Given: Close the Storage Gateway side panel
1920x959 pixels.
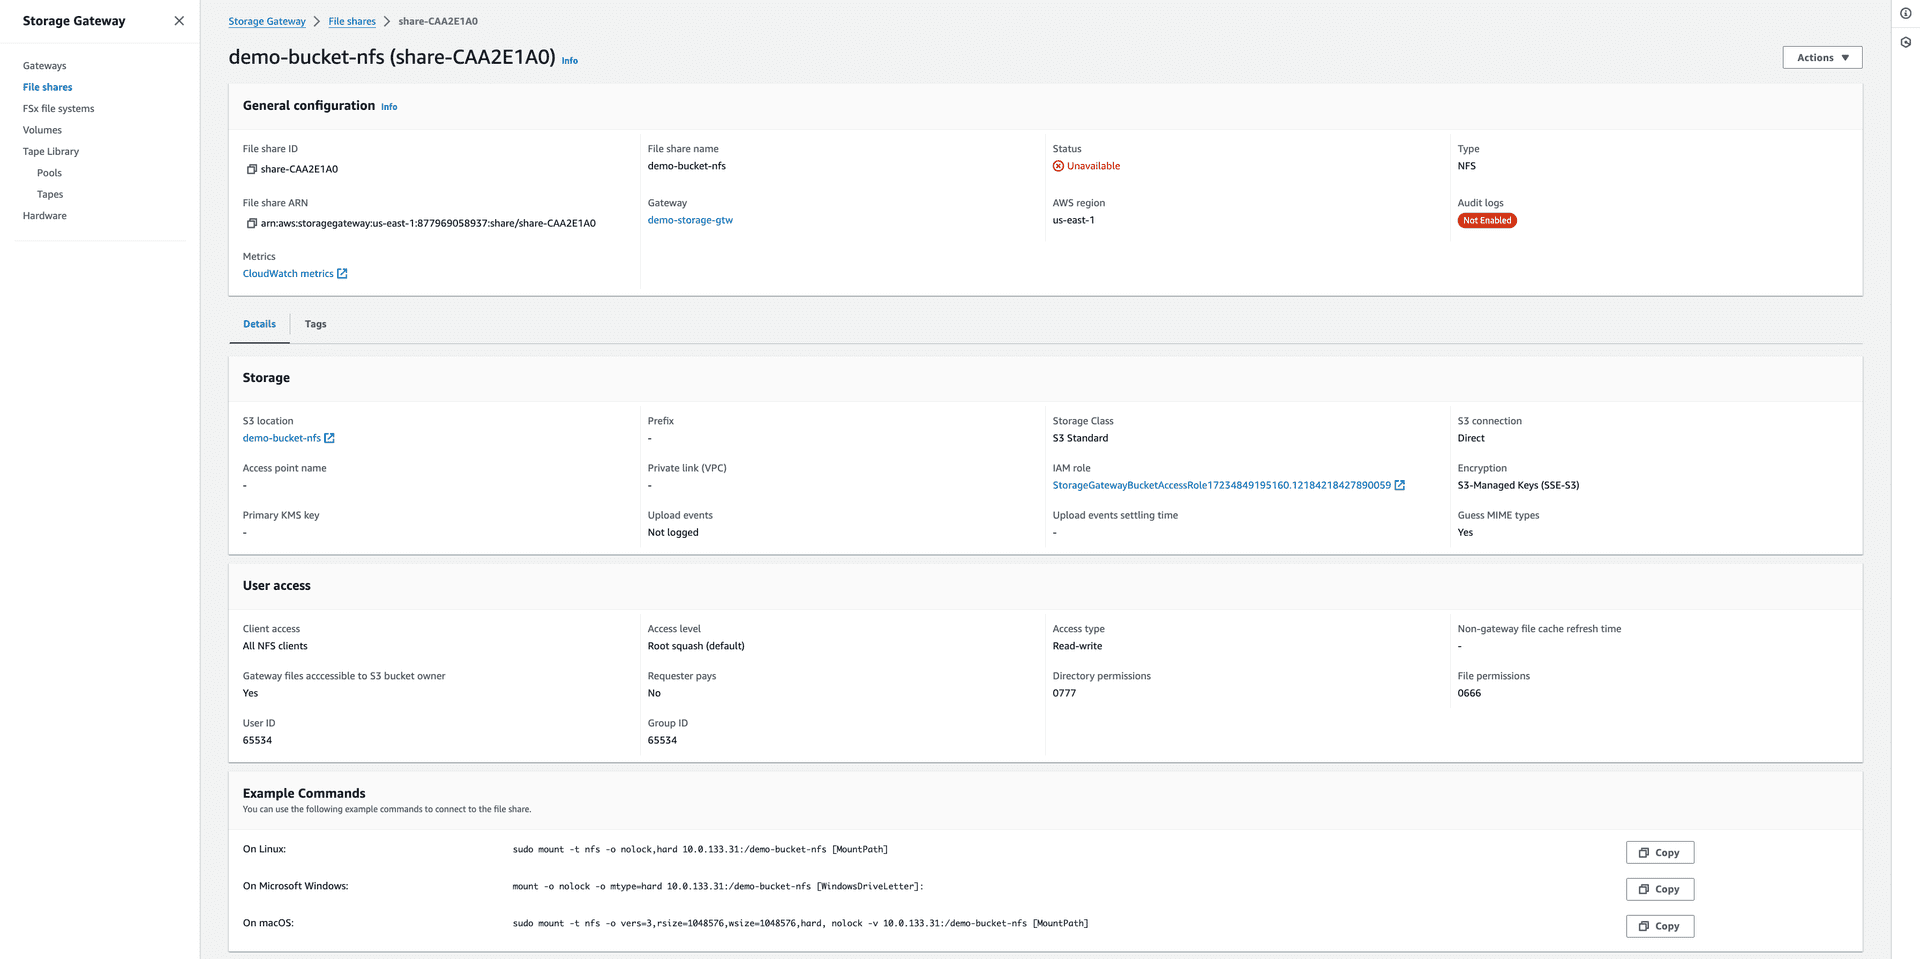Looking at the screenshot, I should pyautogui.click(x=179, y=21).
